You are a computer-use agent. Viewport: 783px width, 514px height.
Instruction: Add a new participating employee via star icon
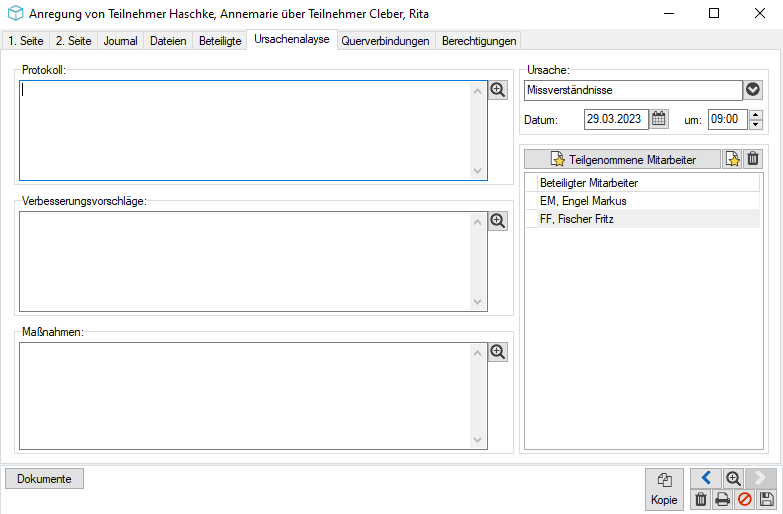(733, 159)
